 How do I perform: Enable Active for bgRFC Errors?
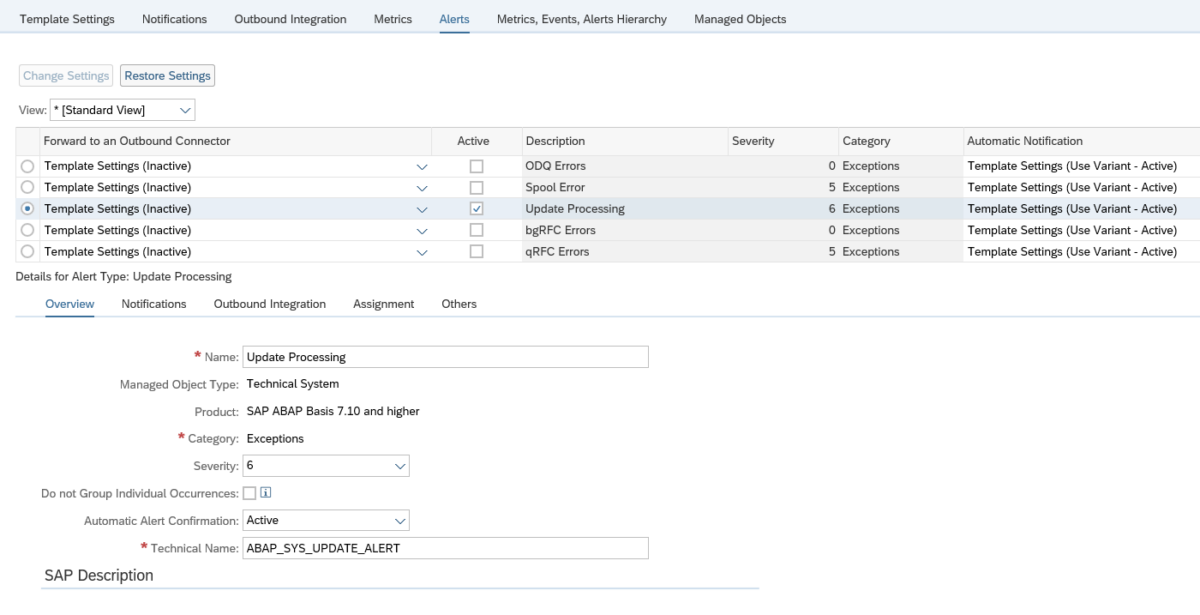click(x=476, y=230)
